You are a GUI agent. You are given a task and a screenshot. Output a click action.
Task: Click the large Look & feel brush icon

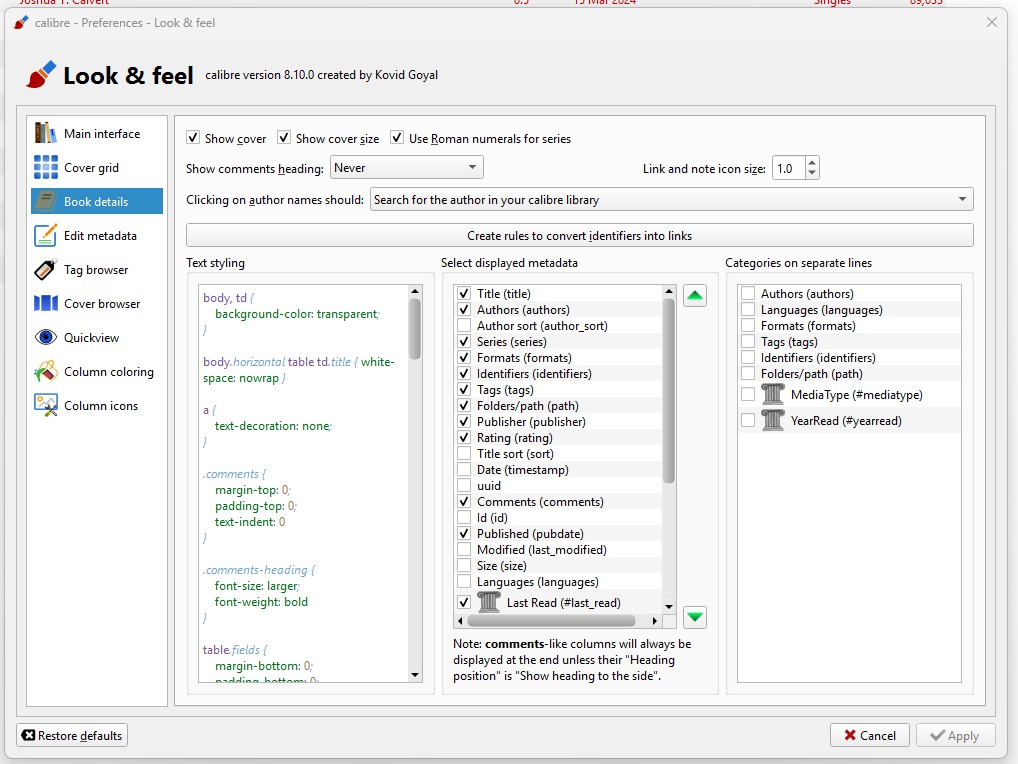[x=41, y=75]
